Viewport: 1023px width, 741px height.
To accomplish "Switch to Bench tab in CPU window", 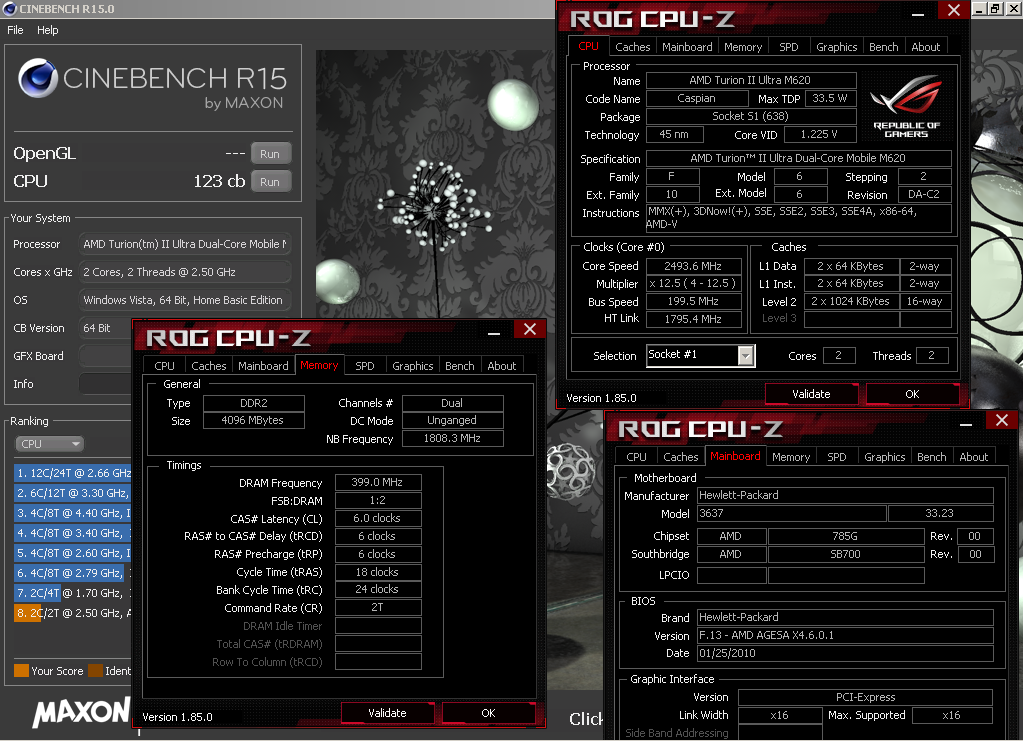I will coord(883,47).
